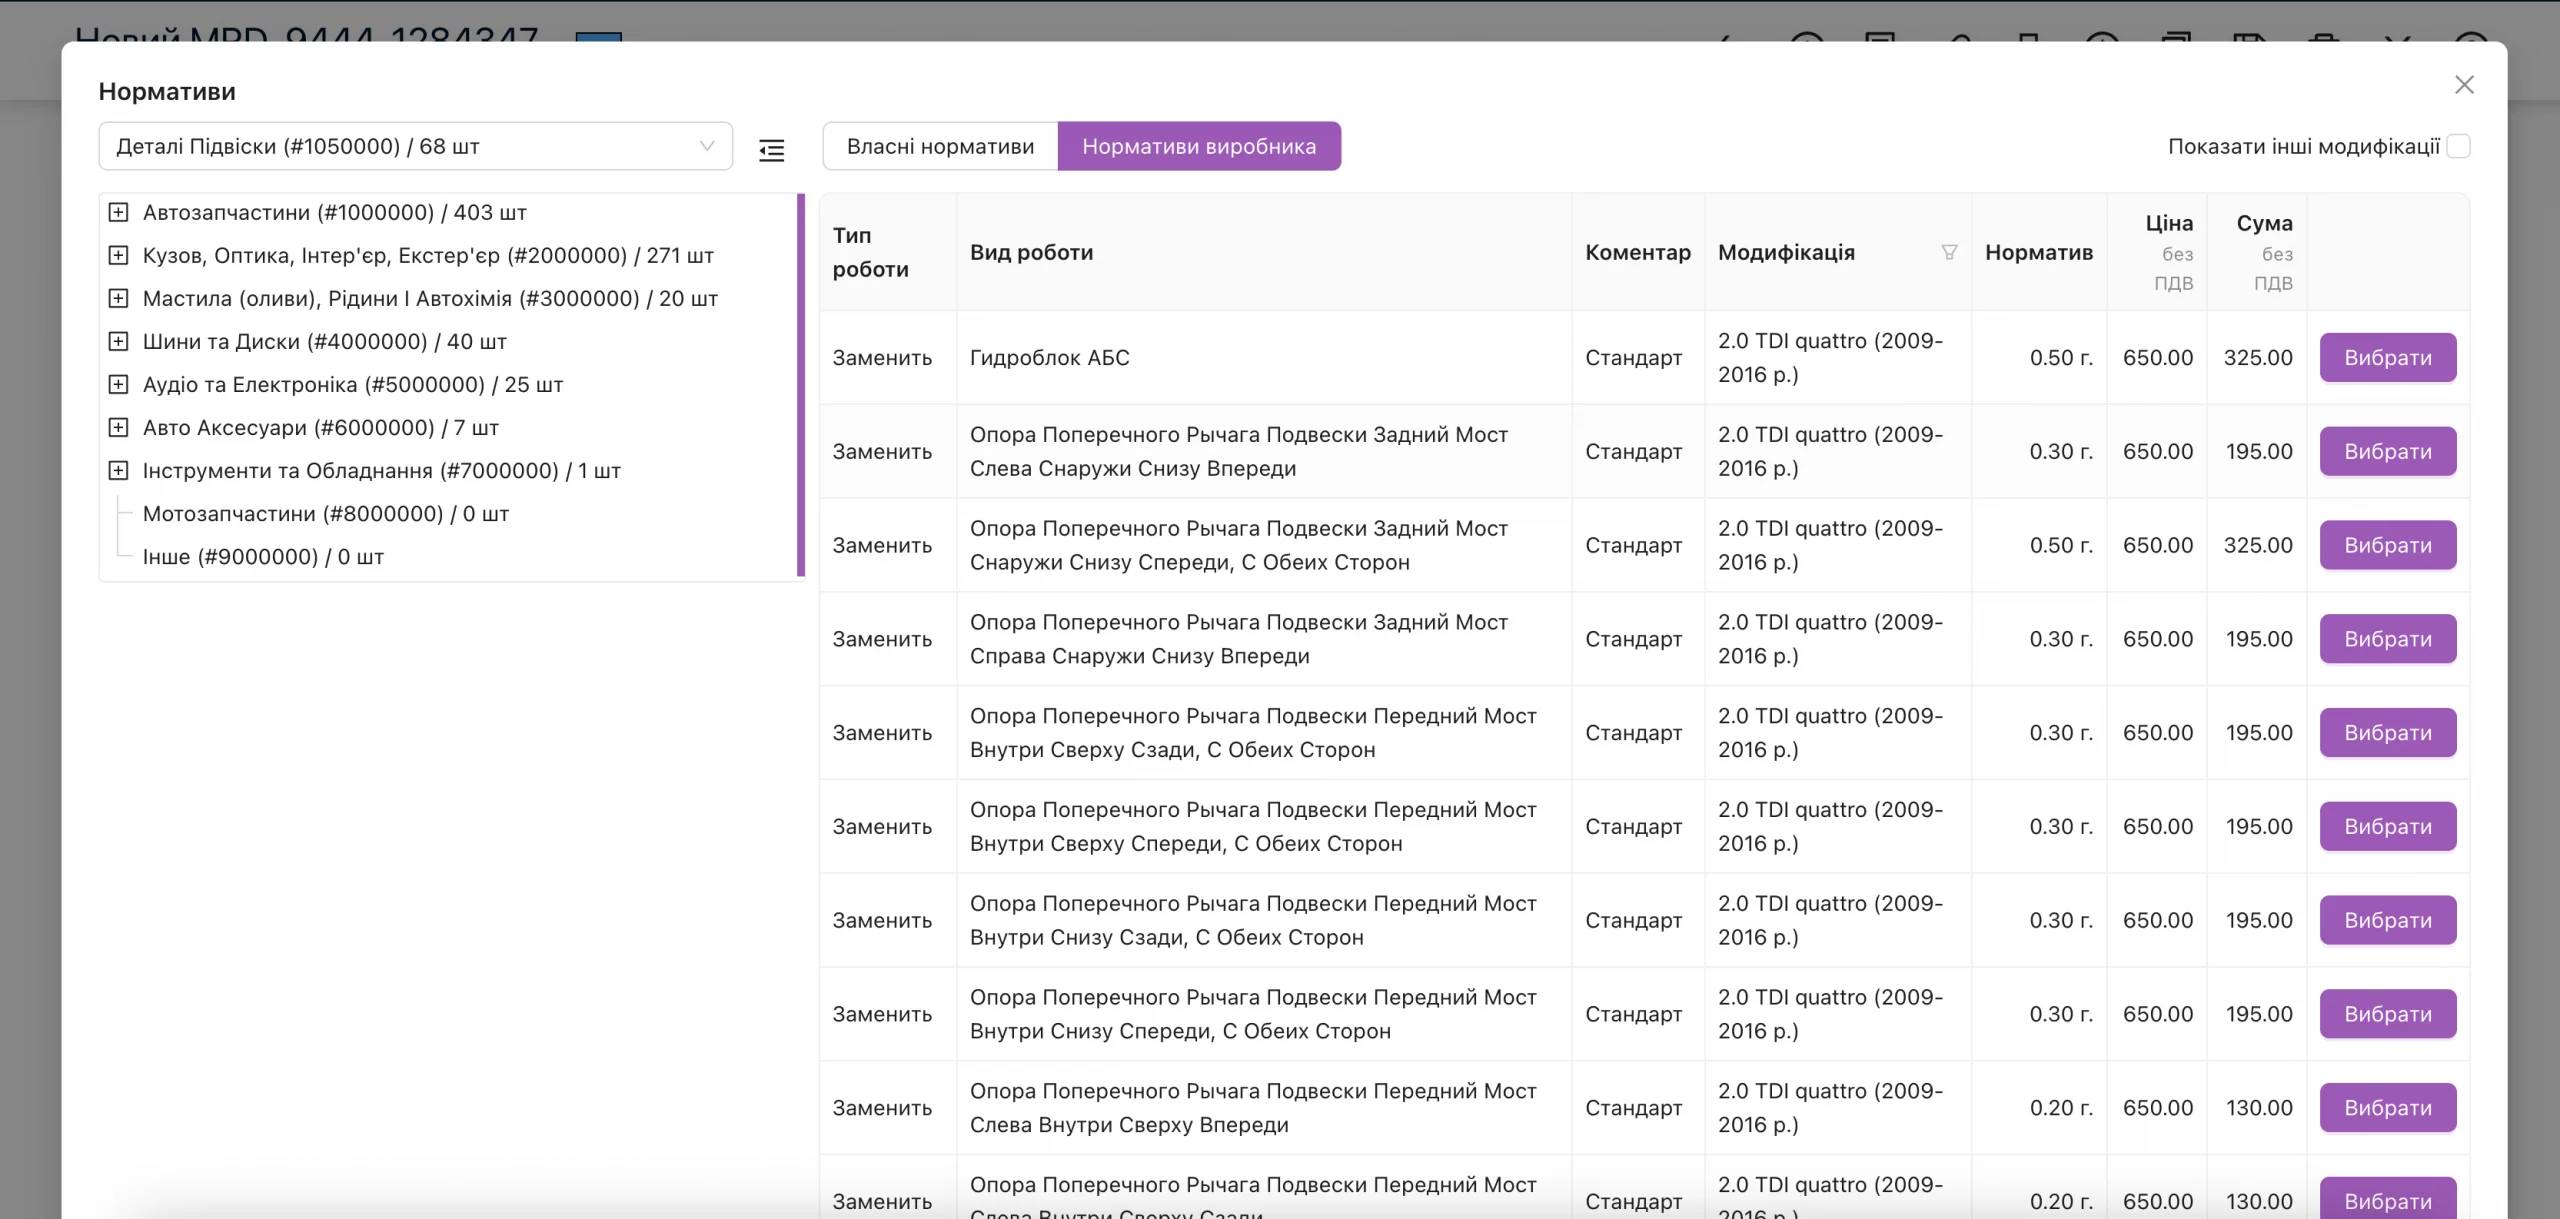Click the Норматив column header
Image resolution: width=2560 pixels, height=1219 pixels.
2038,252
